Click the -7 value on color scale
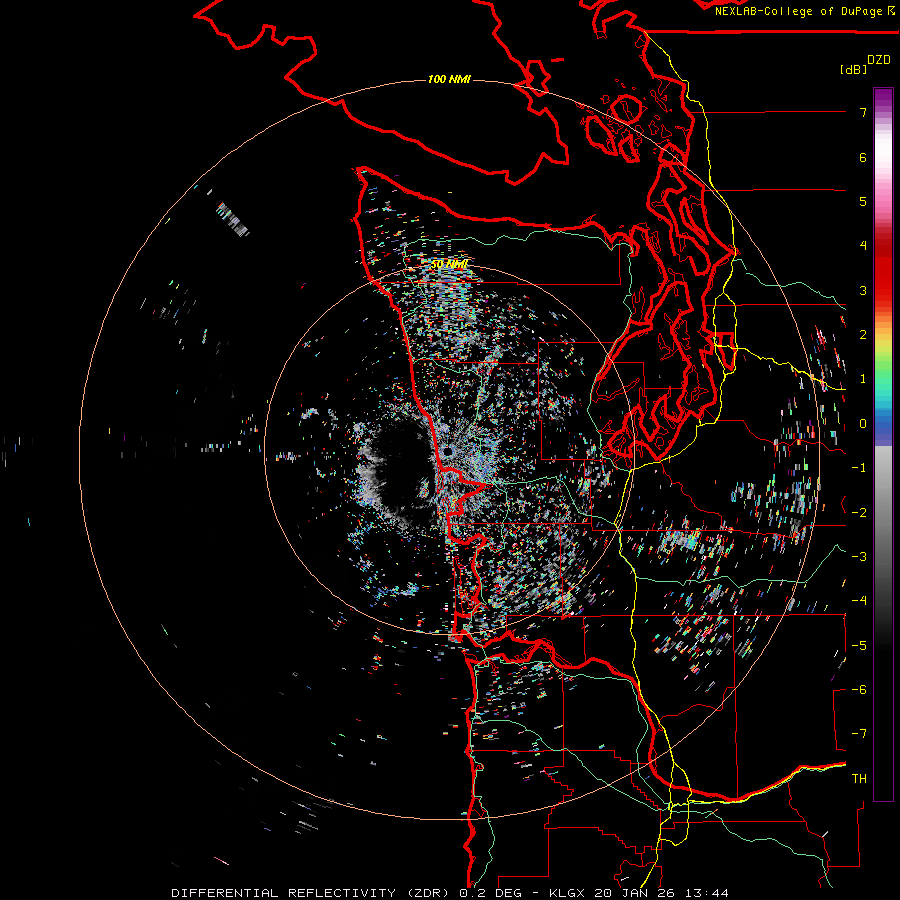This screenshot has height=900, width=900. coord(859,734)
